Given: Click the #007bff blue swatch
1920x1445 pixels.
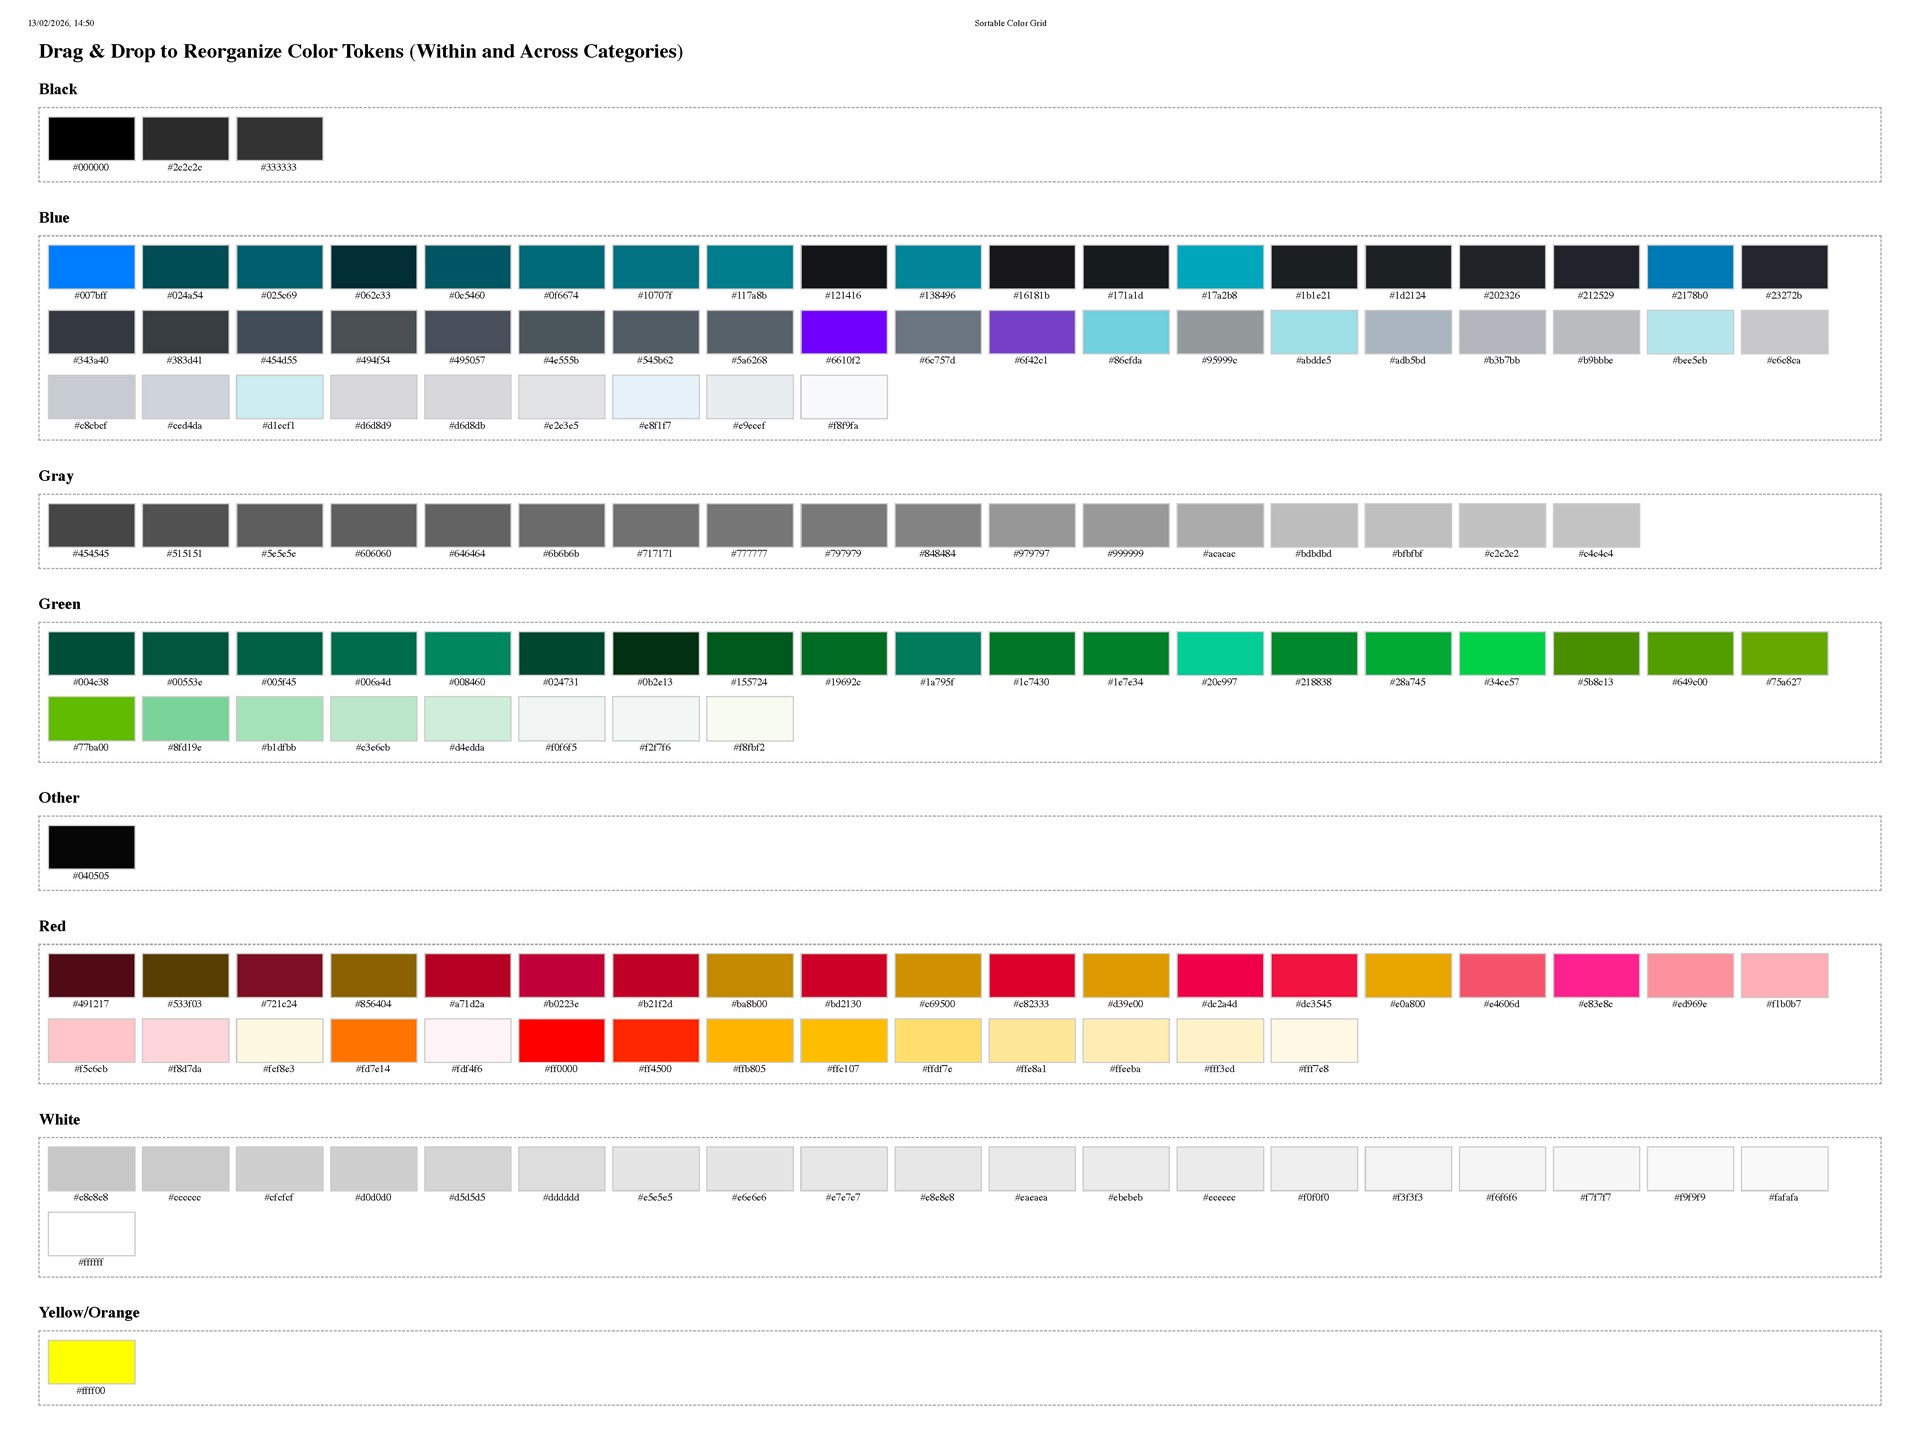Looking at the screenshot, I should tap(91, 267).
